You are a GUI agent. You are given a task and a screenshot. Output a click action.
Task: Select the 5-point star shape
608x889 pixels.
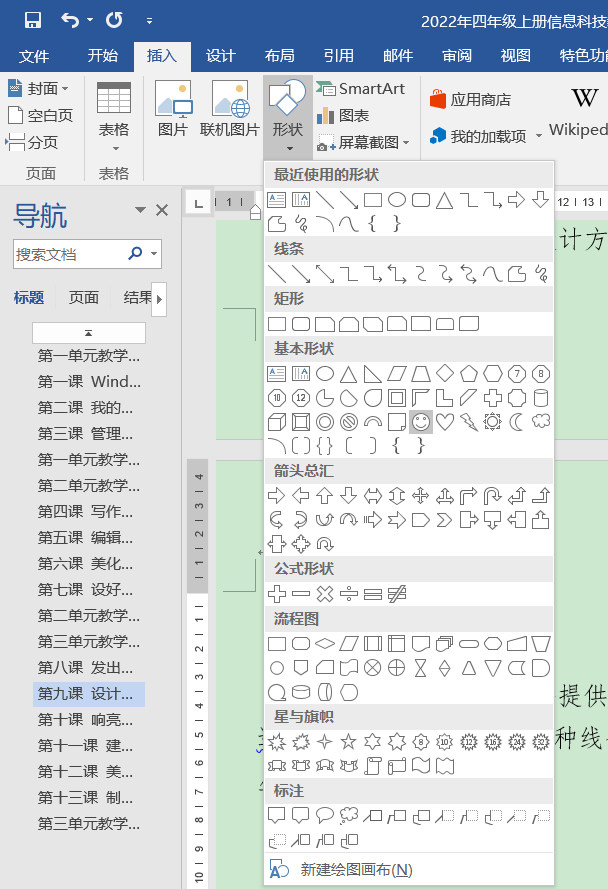[349, 742]
